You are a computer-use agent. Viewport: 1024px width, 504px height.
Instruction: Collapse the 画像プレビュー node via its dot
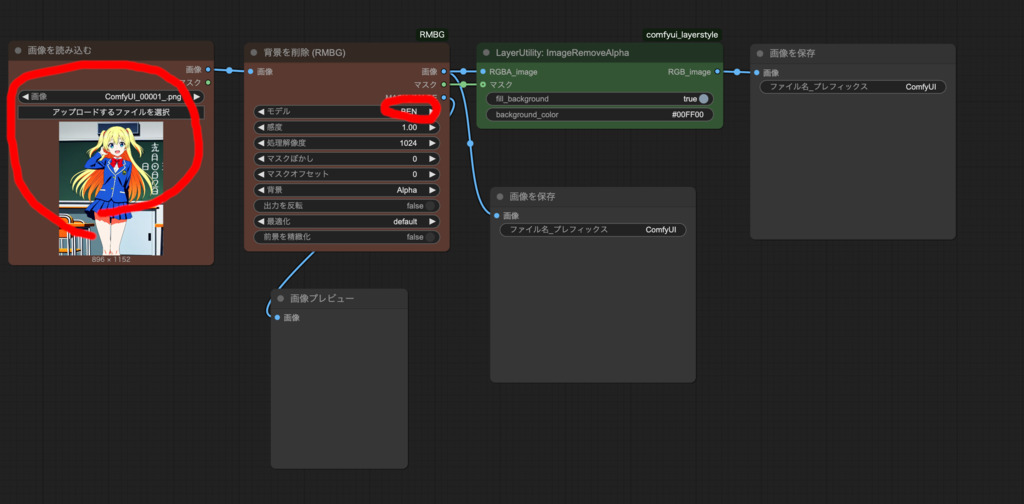[x=281, y=298]
